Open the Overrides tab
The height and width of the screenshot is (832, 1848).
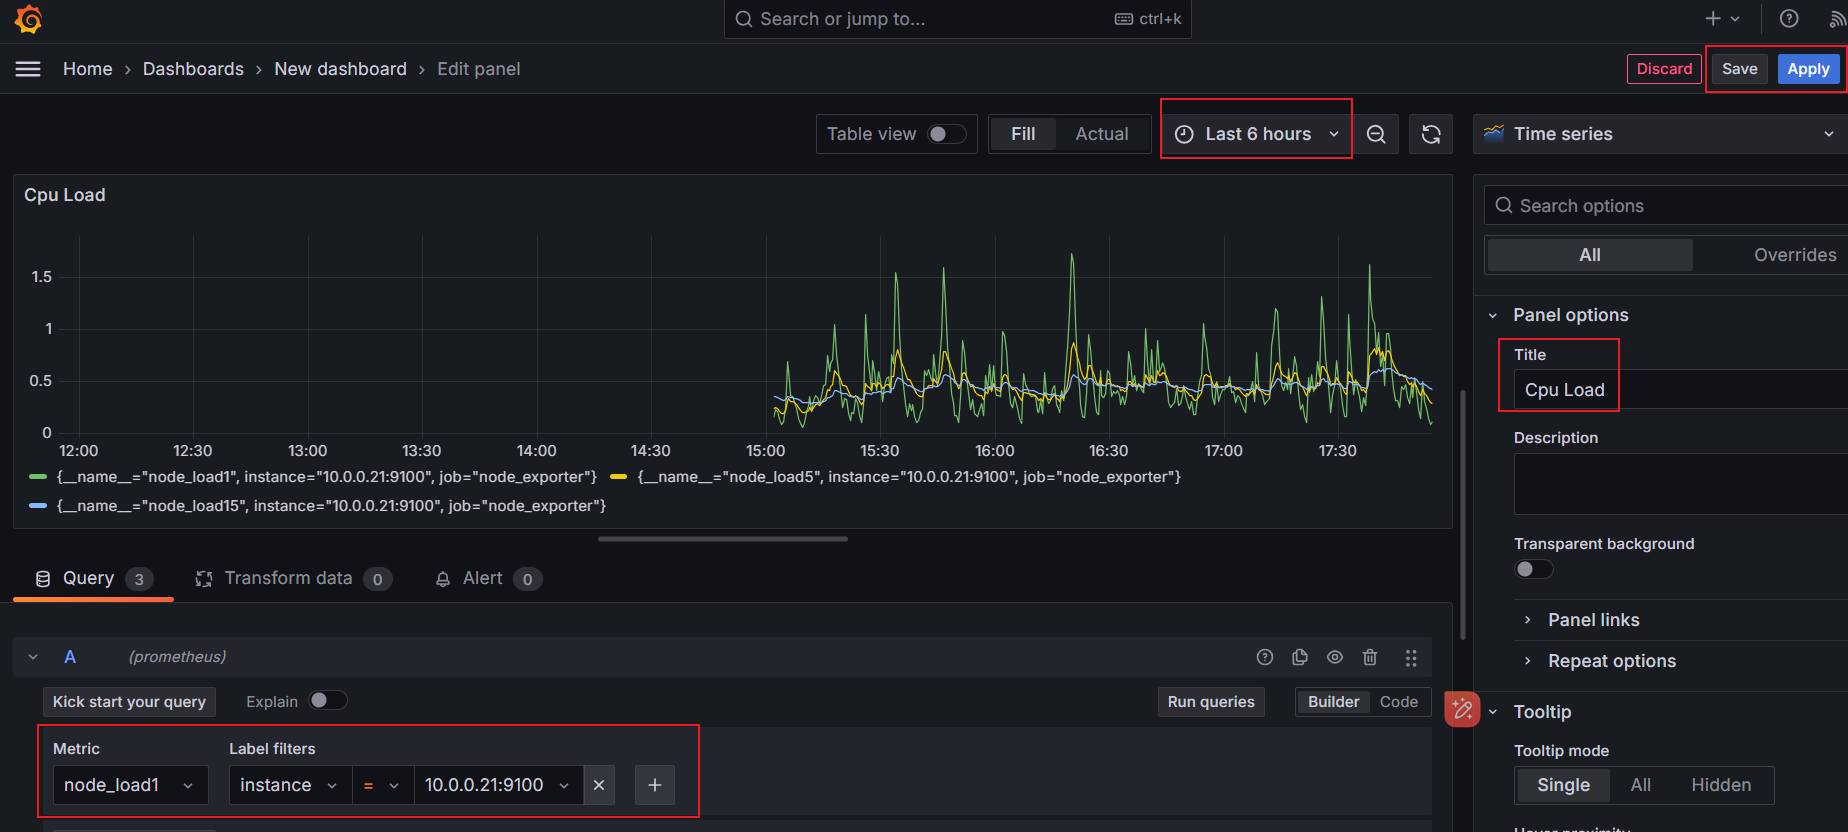1794,255
